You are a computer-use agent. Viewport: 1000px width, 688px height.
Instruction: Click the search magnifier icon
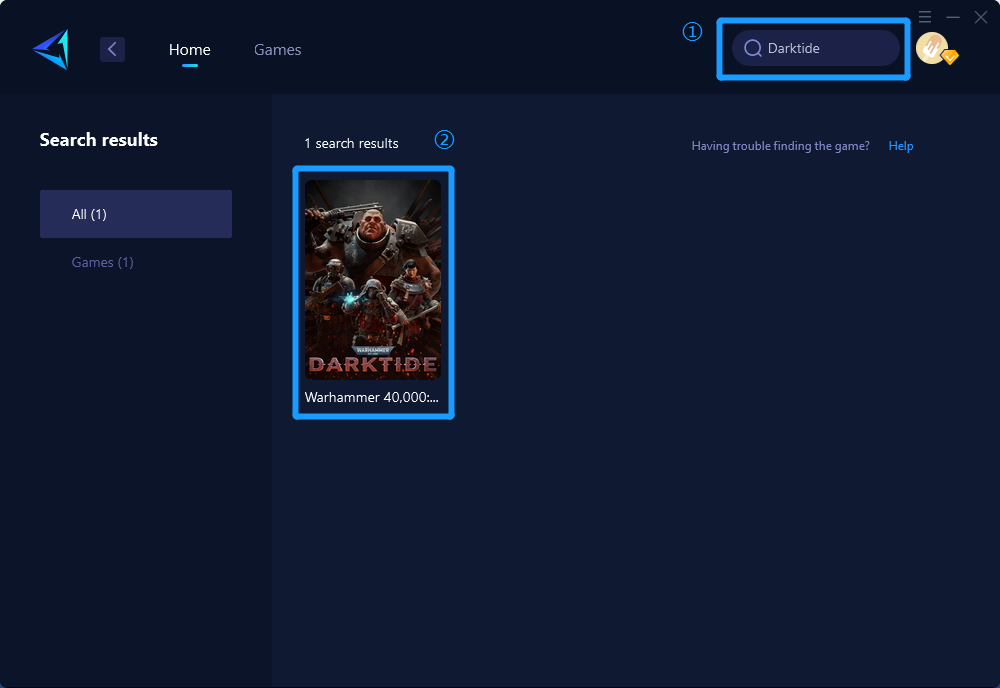click(753, 48)
